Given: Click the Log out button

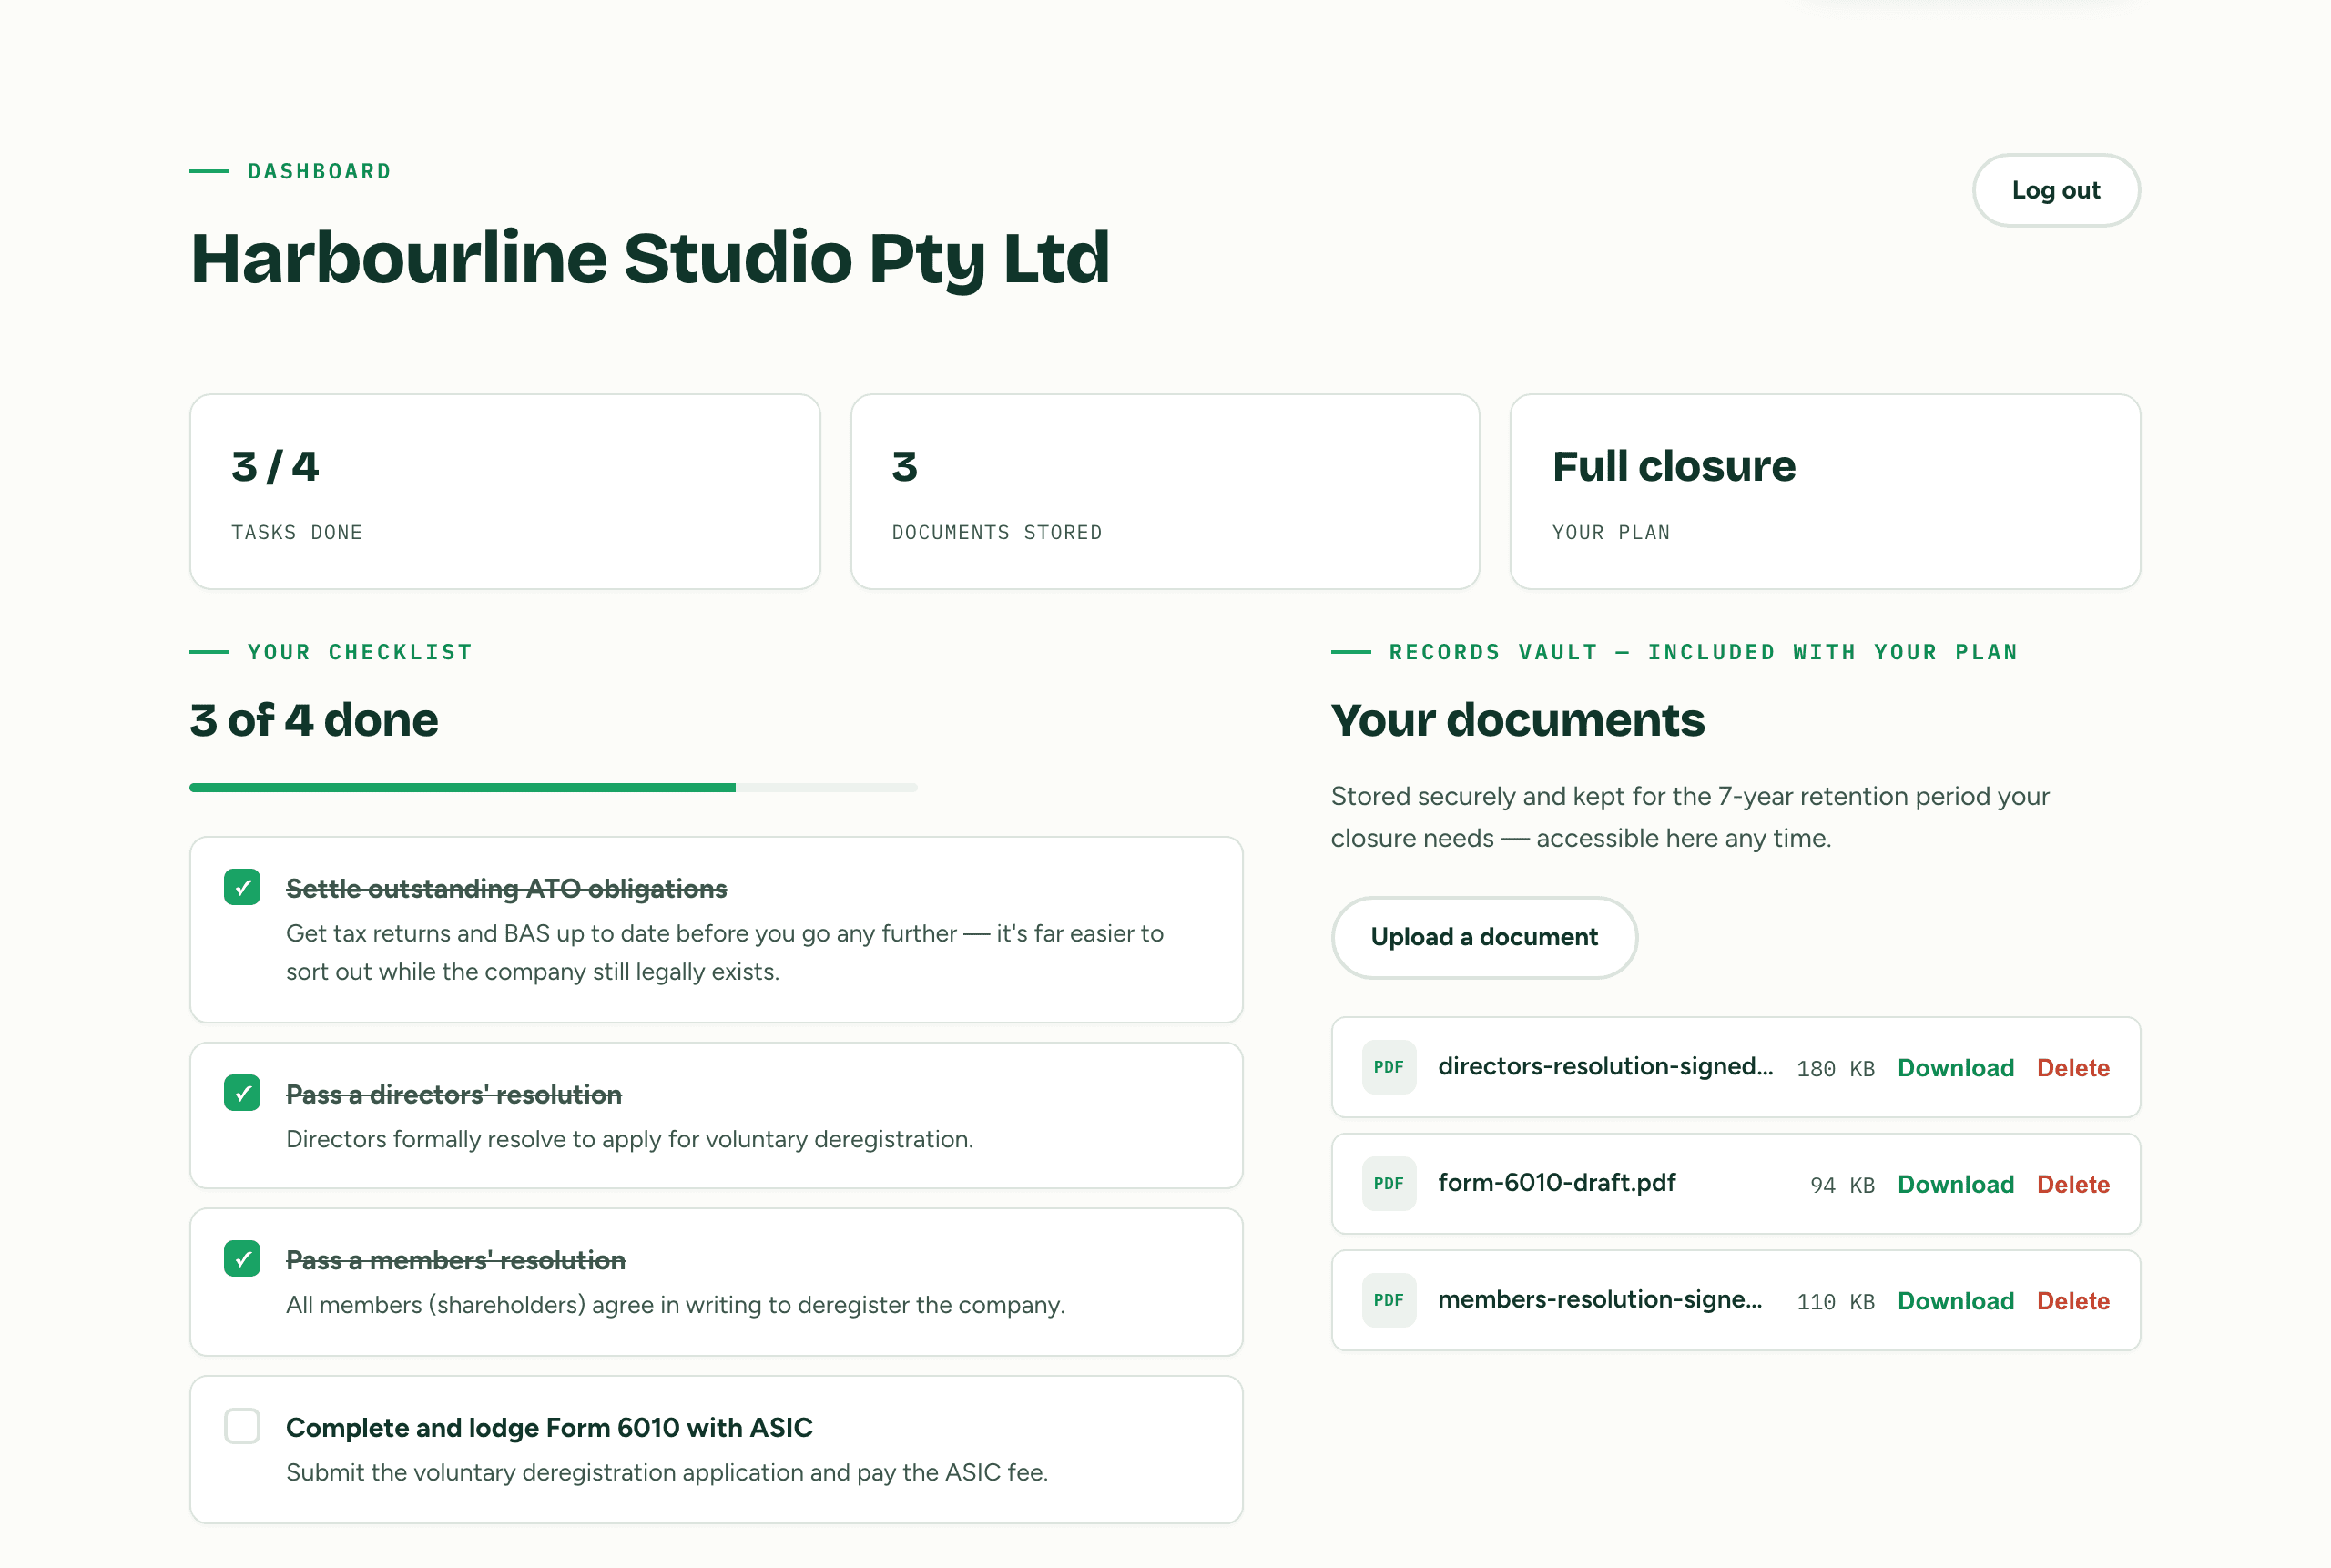Looking at the screenshot, I should pyautogui.click(x=2055, y=190).
